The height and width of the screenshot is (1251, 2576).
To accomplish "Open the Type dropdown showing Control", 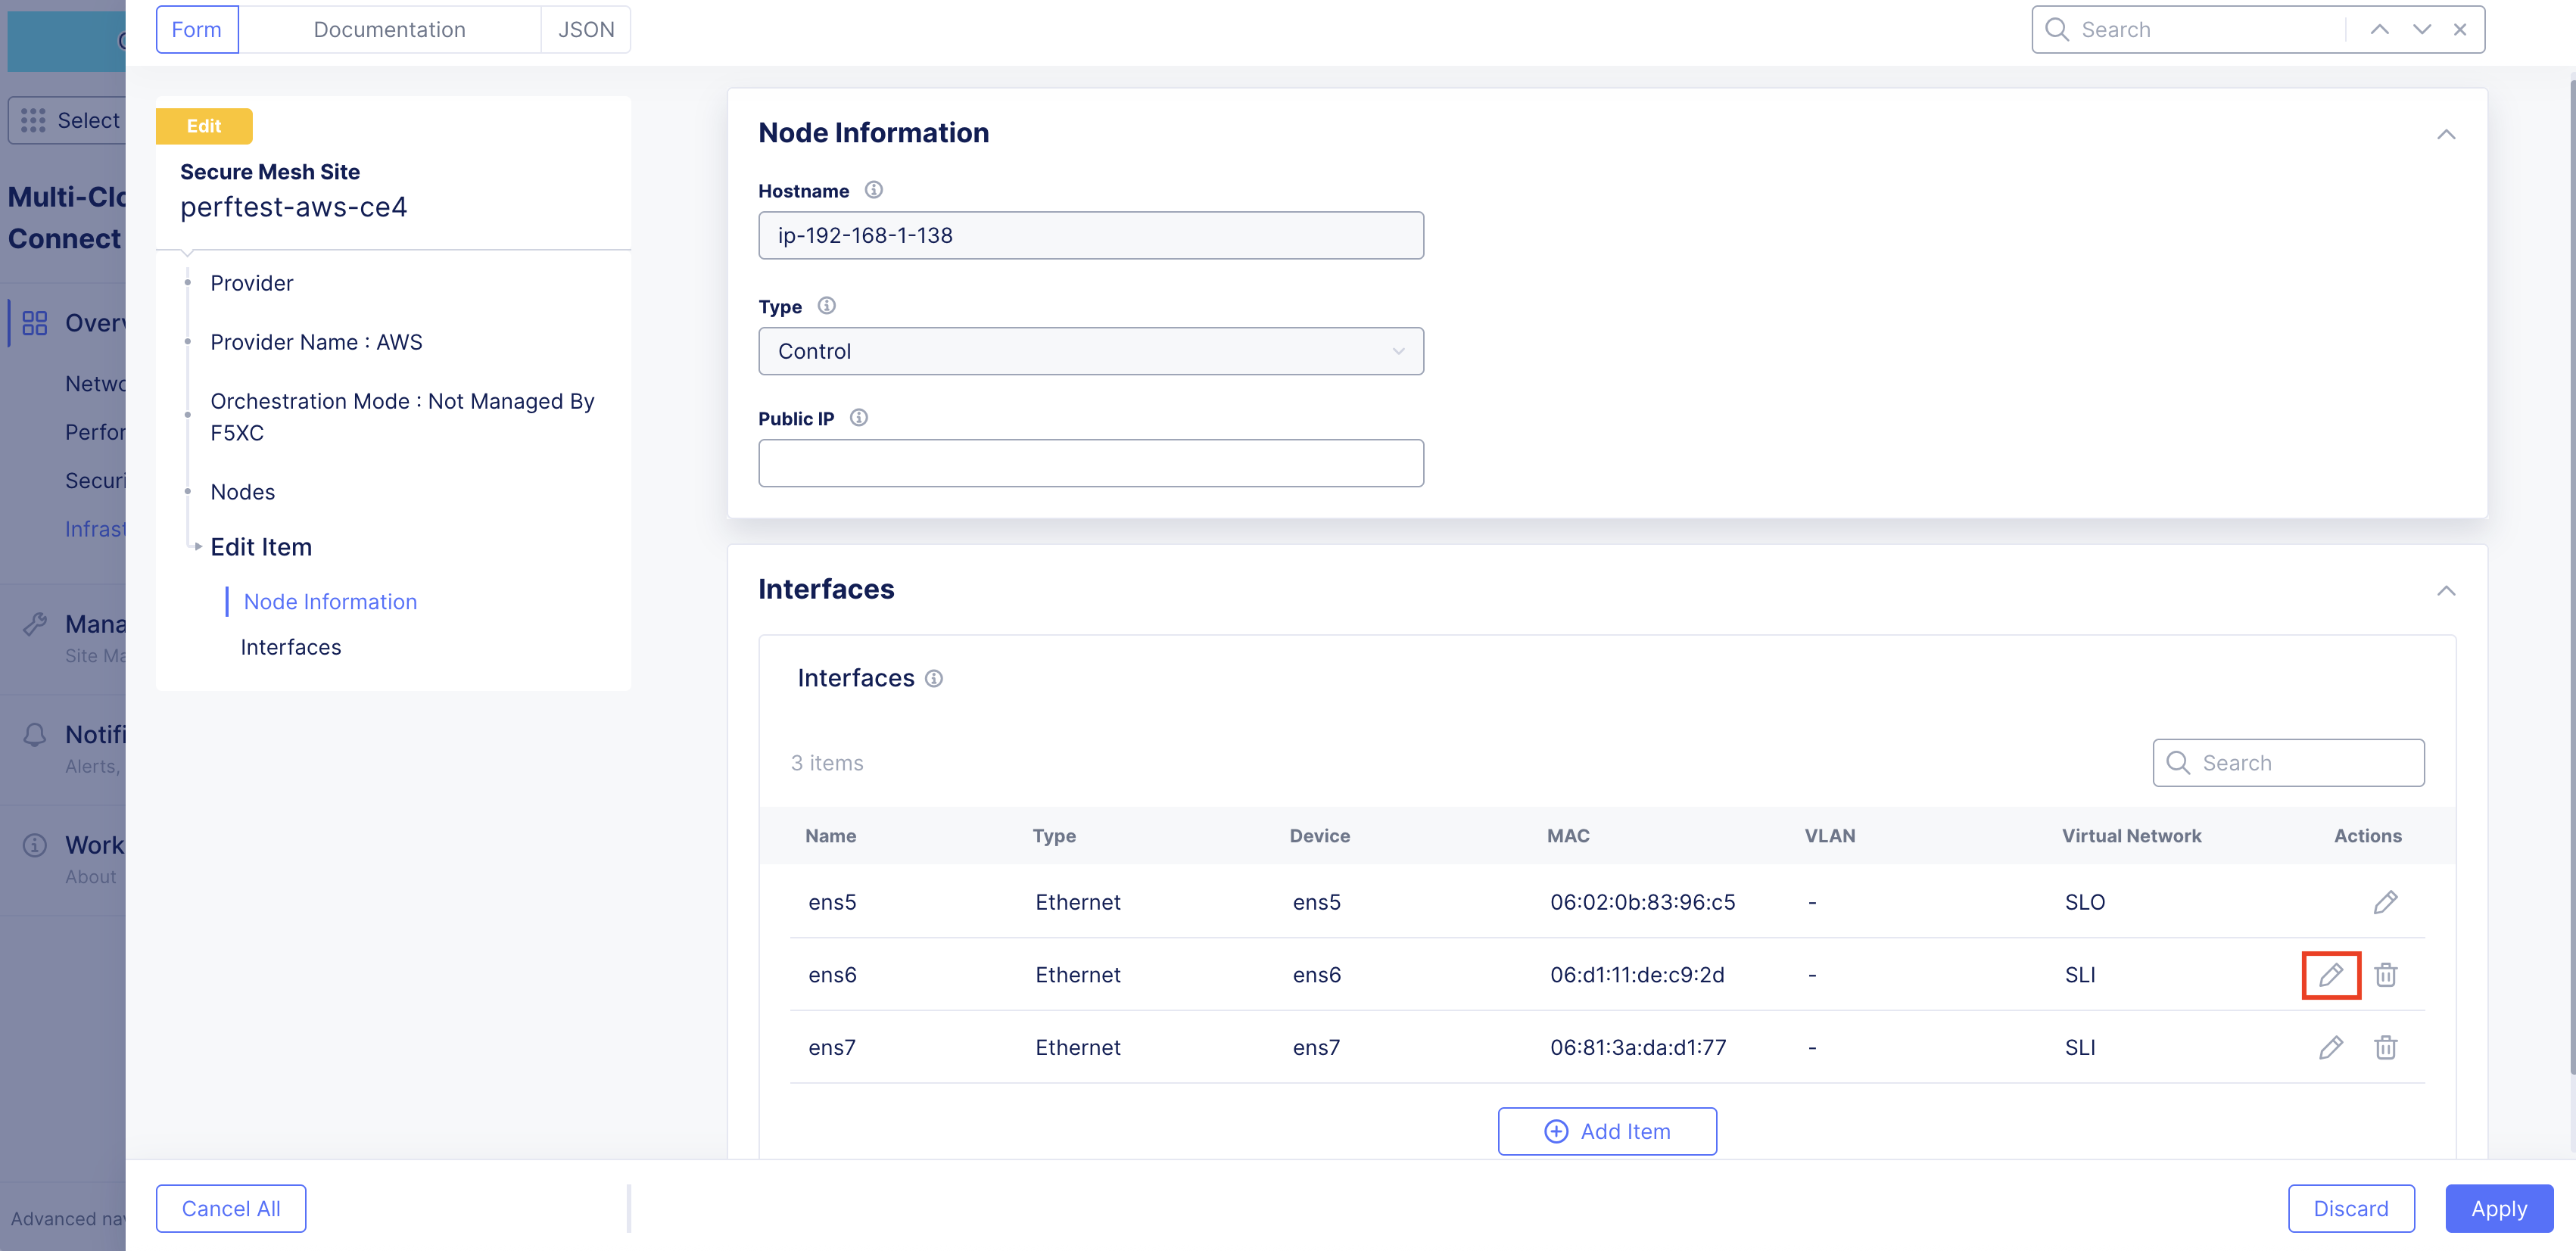I will point(1091,351).
